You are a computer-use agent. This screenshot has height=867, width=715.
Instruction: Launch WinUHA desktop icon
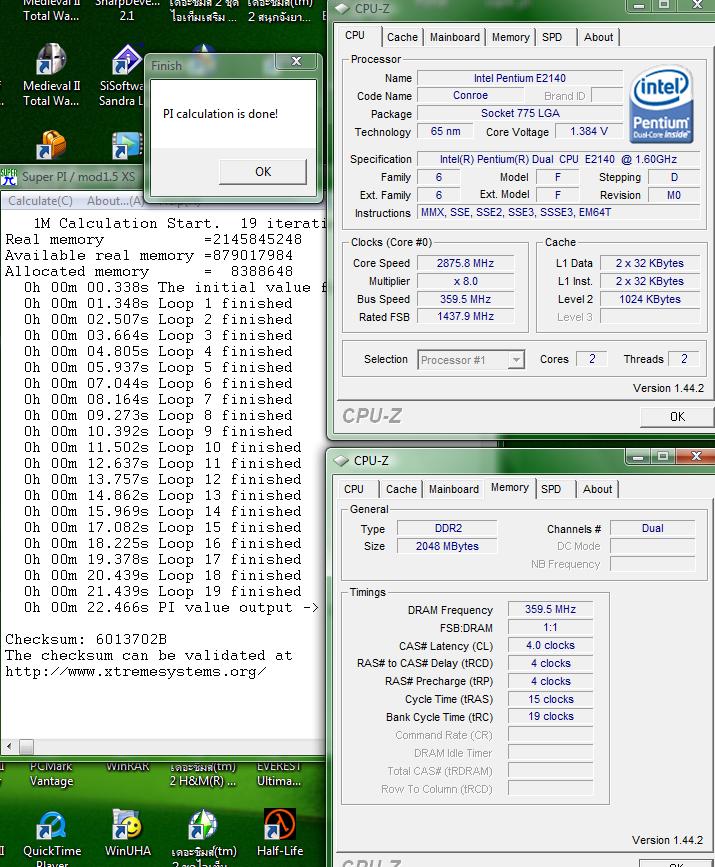128,833
